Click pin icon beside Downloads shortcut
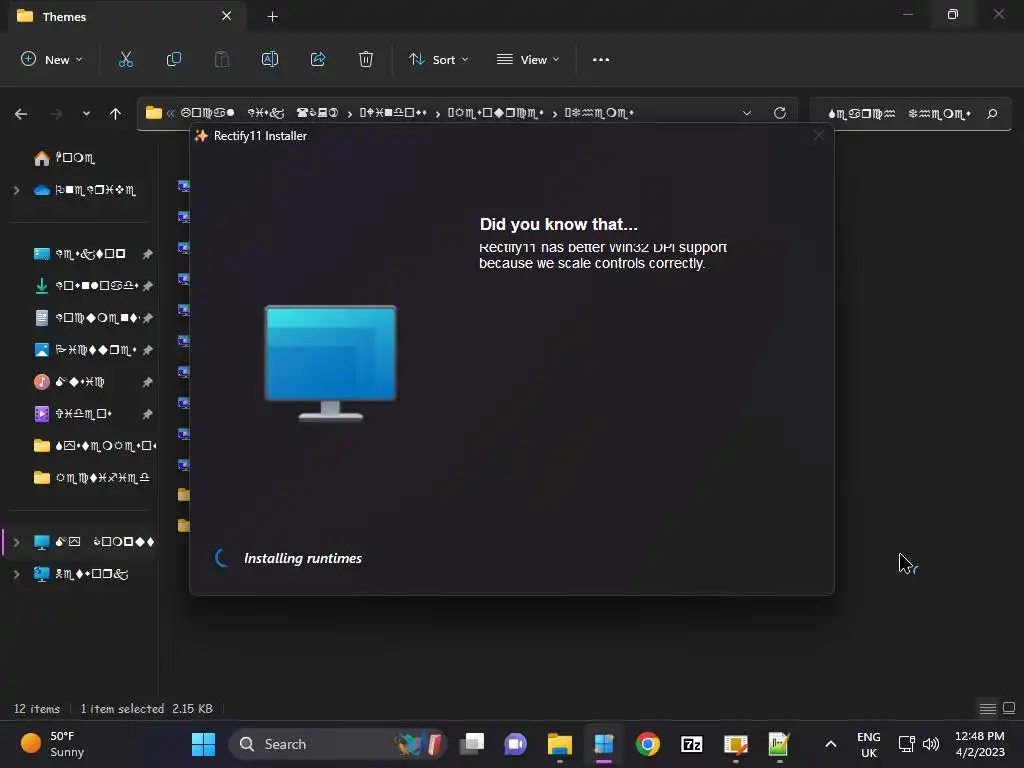Screen dimensions: 1024x768 coord(148,286)
